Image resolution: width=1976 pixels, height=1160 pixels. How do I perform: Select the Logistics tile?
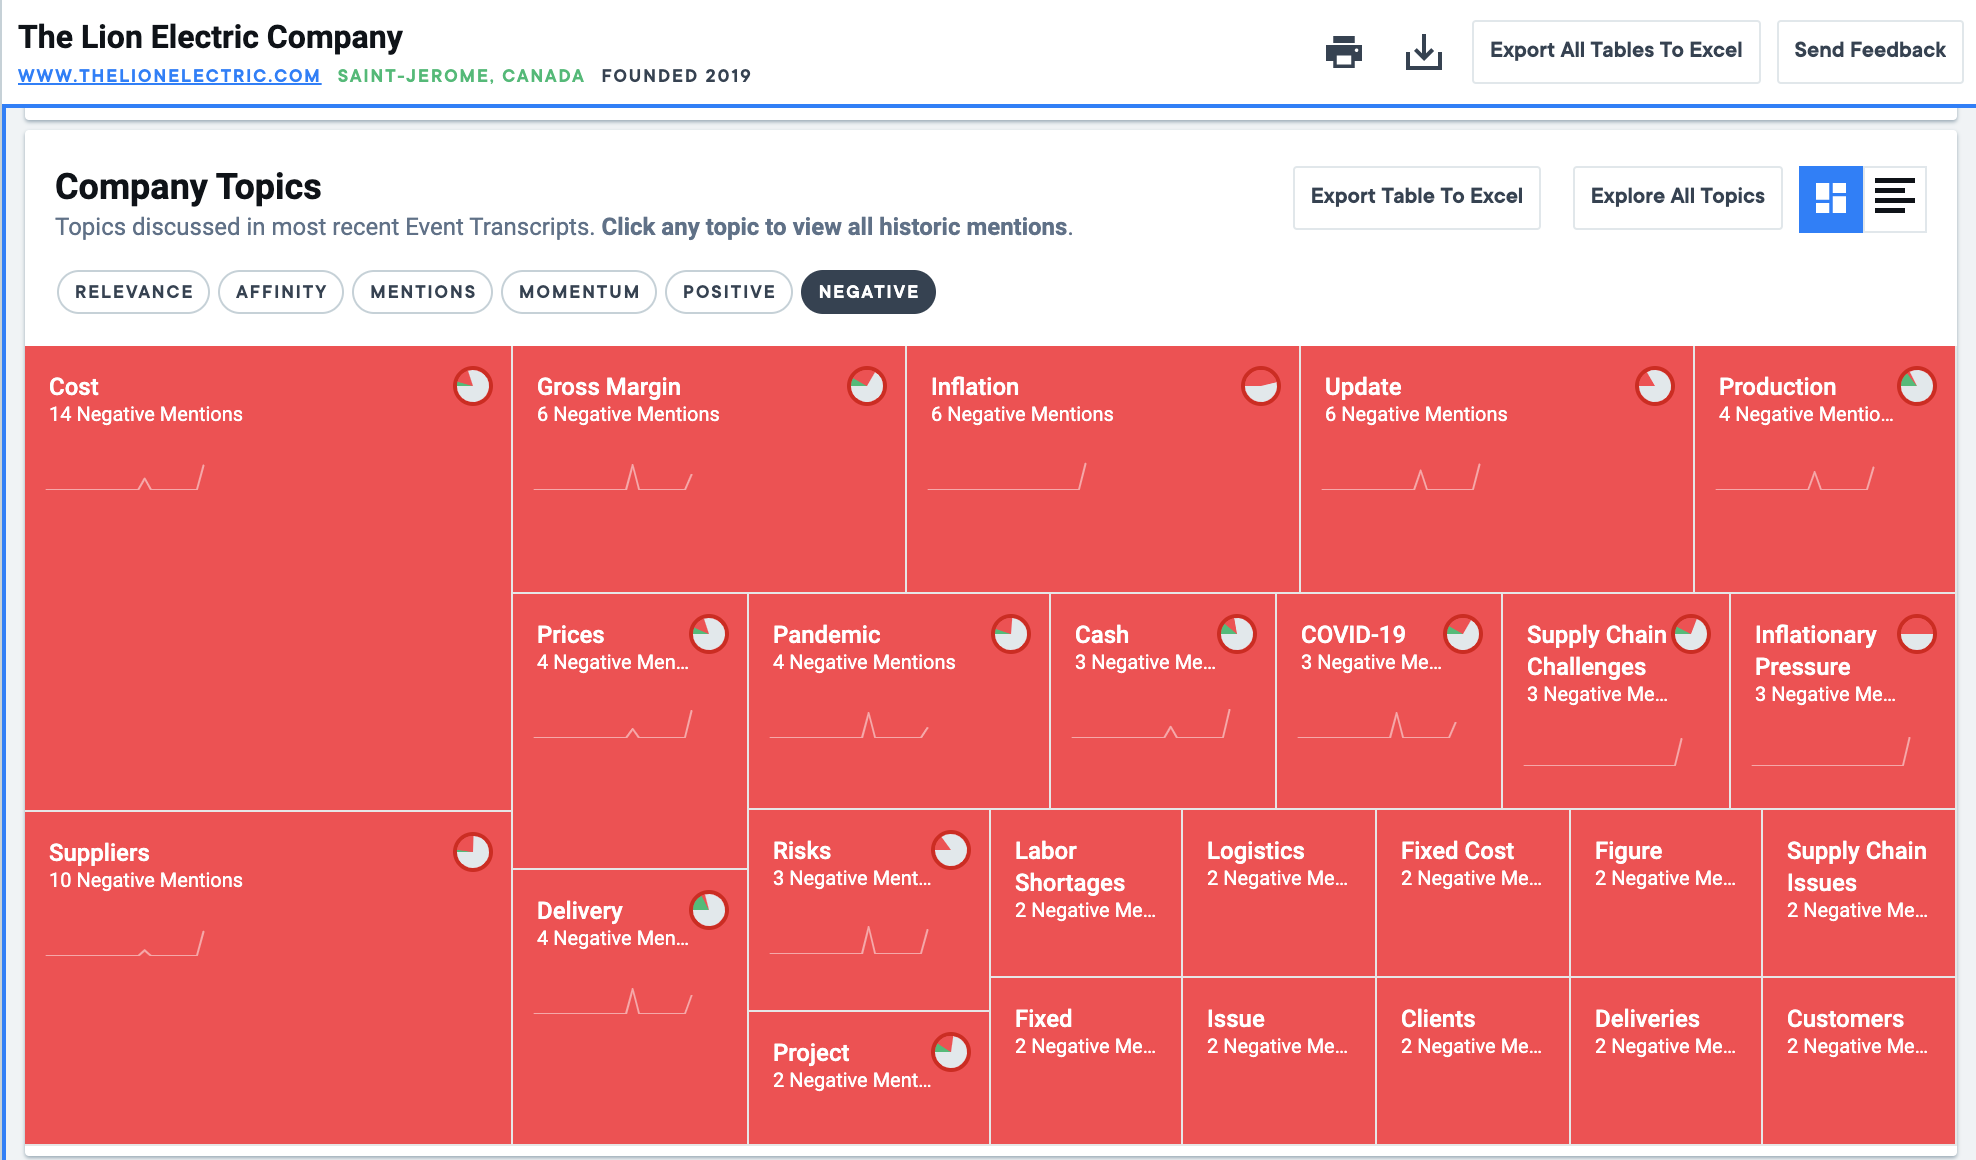click(x=1279, y=893)
